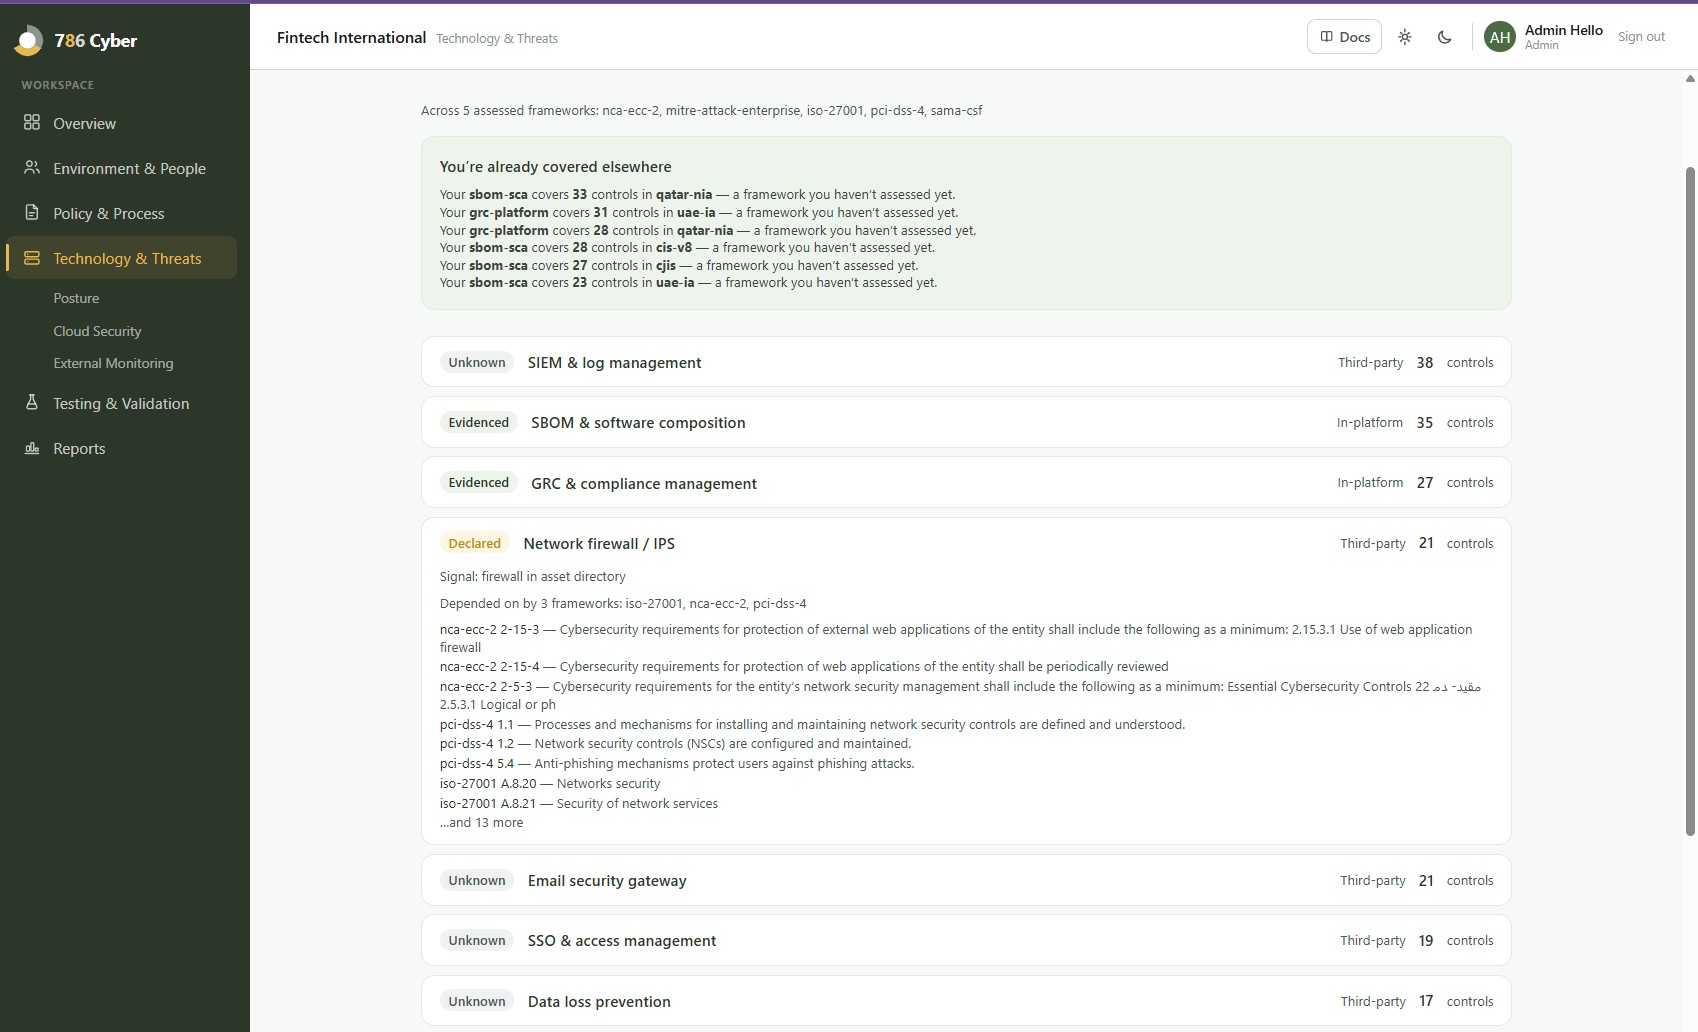Click "Depended on by 3 frameworks" line

[623, 603]
